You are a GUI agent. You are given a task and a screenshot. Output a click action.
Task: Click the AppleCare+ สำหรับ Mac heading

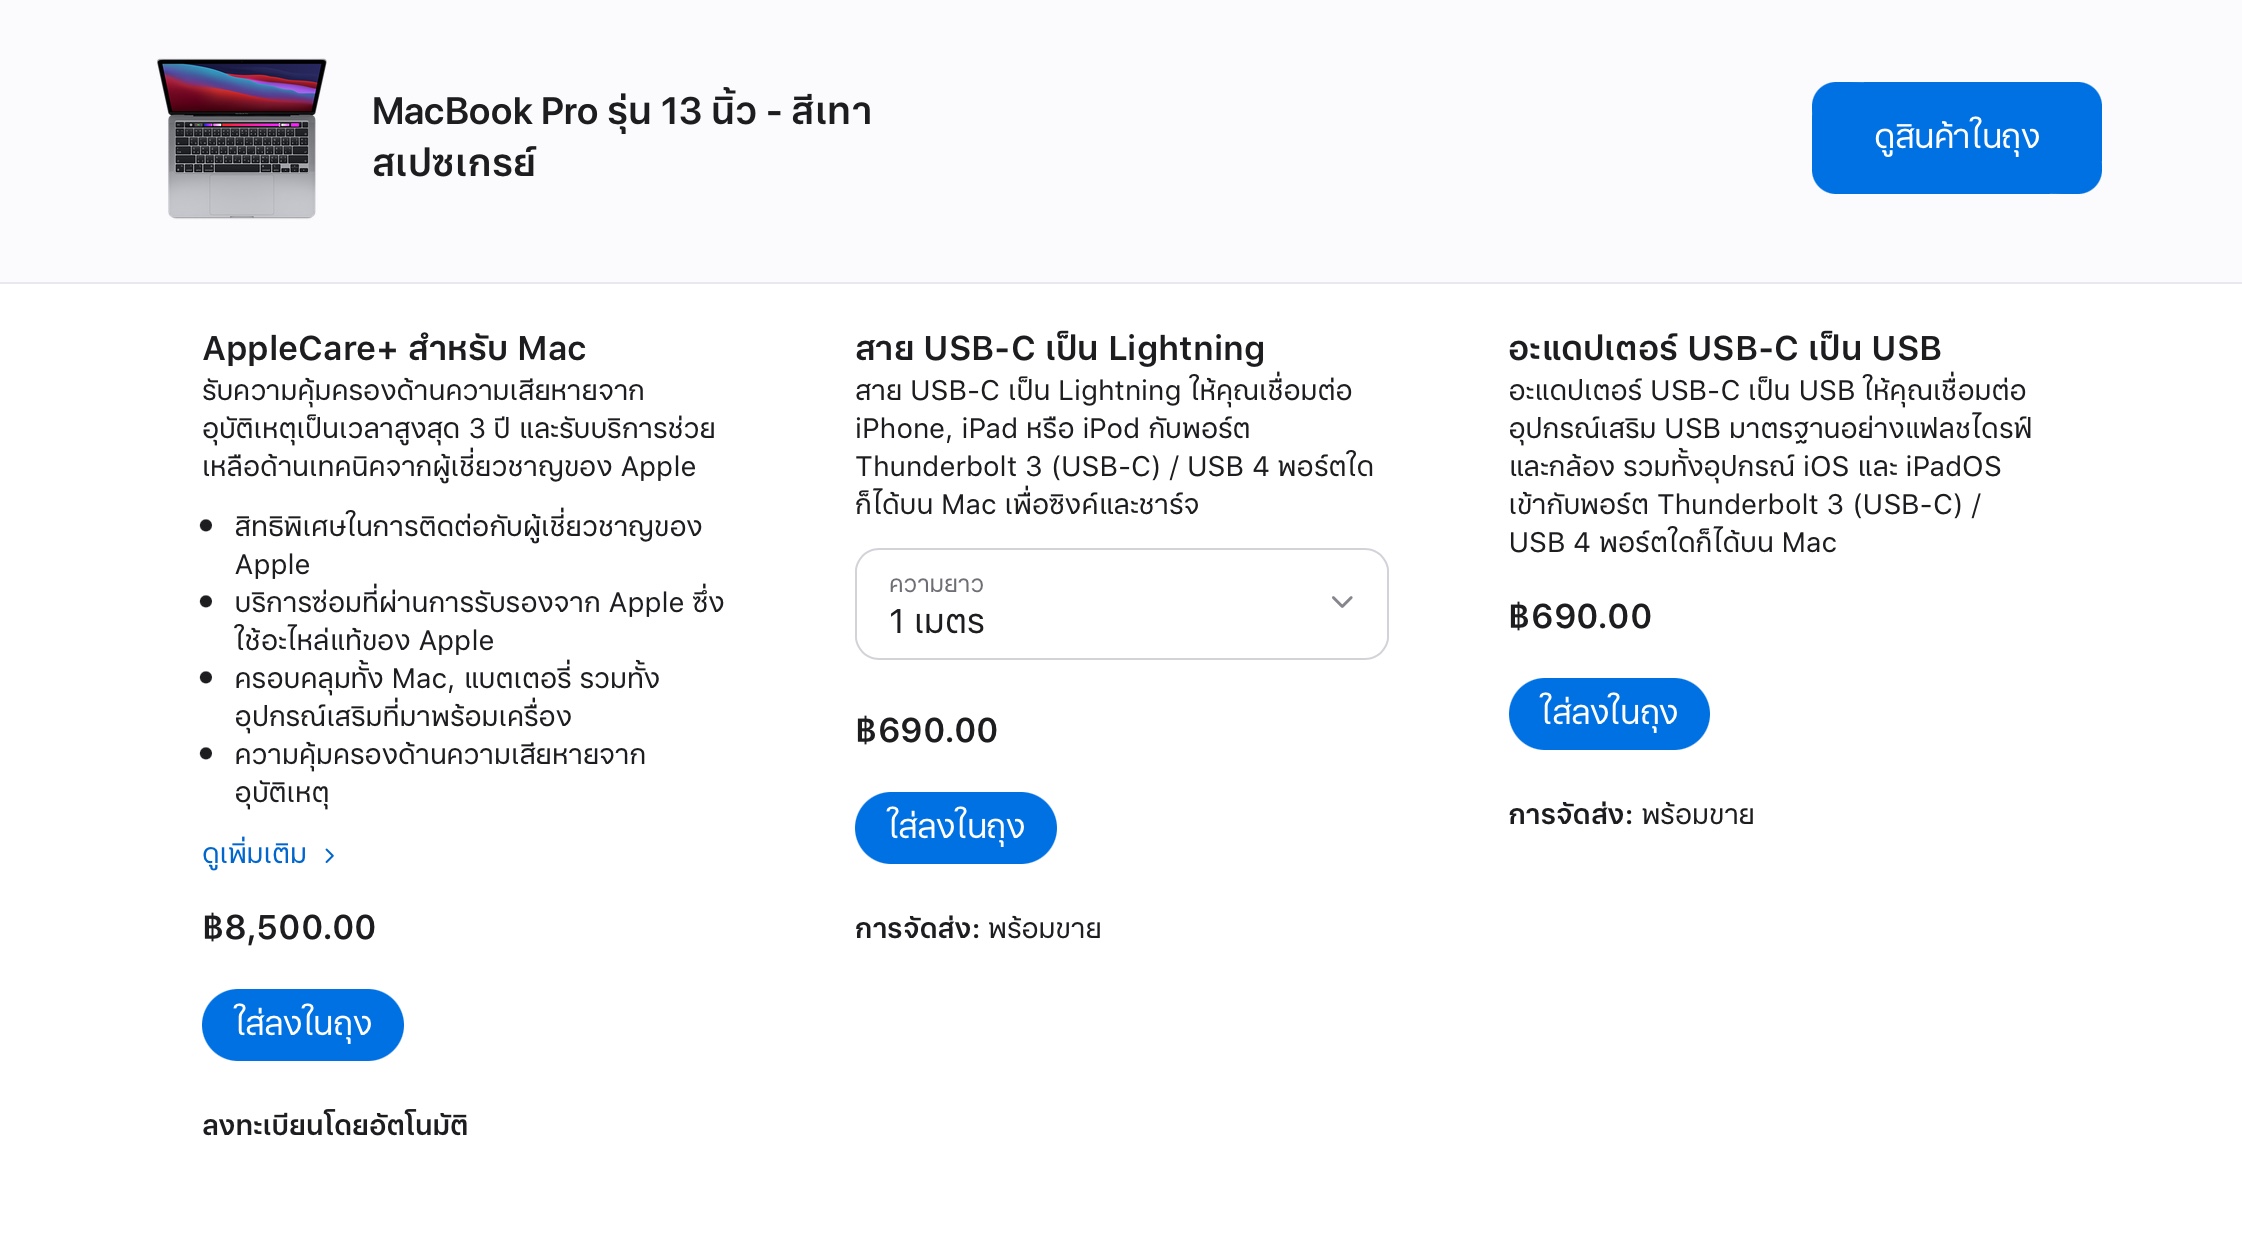click(x=394, y=348)
